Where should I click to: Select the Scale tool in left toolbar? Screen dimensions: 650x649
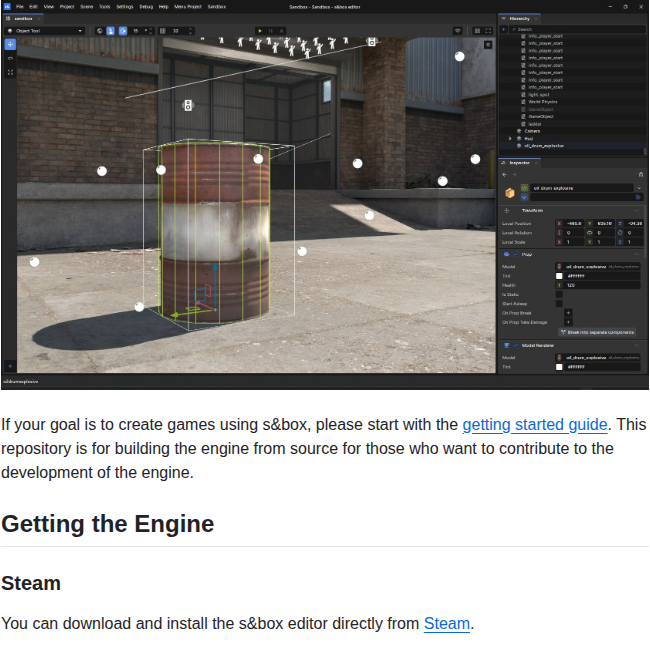coord(10,72)
